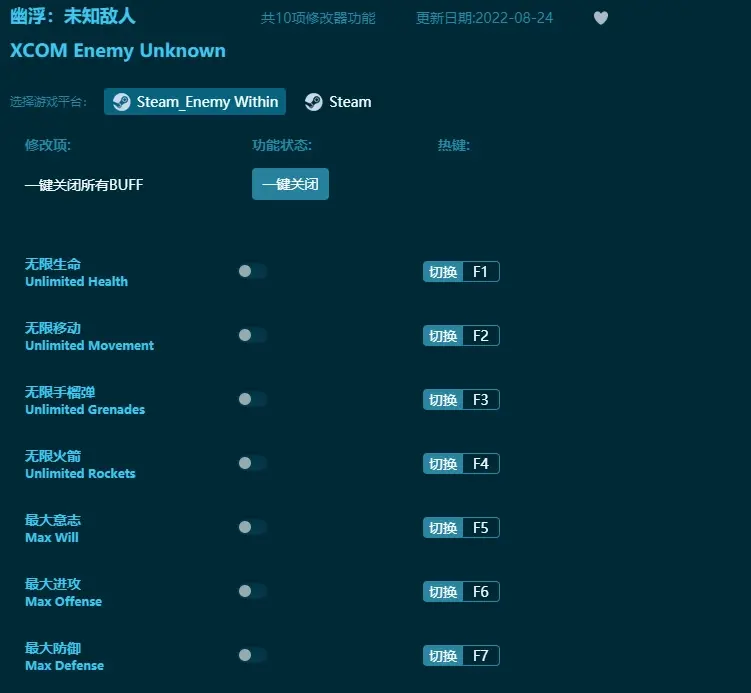Click the F4 hotkey field
The height and width of the screenshot is (693, 751).
(481, 464)
